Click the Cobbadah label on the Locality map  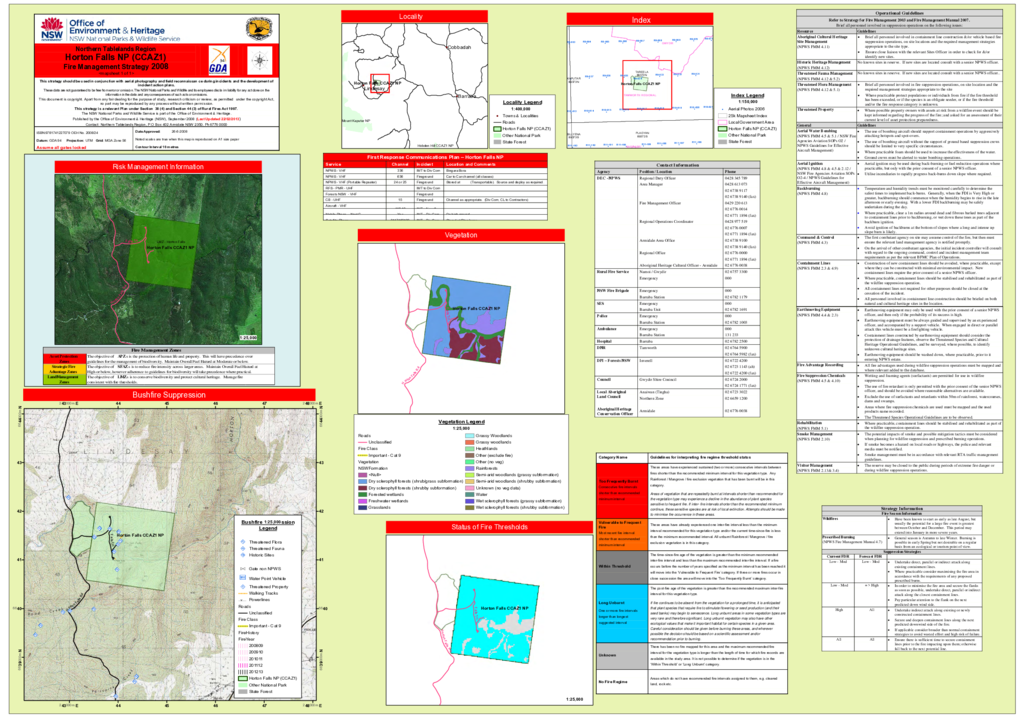(x=459, y=47)
